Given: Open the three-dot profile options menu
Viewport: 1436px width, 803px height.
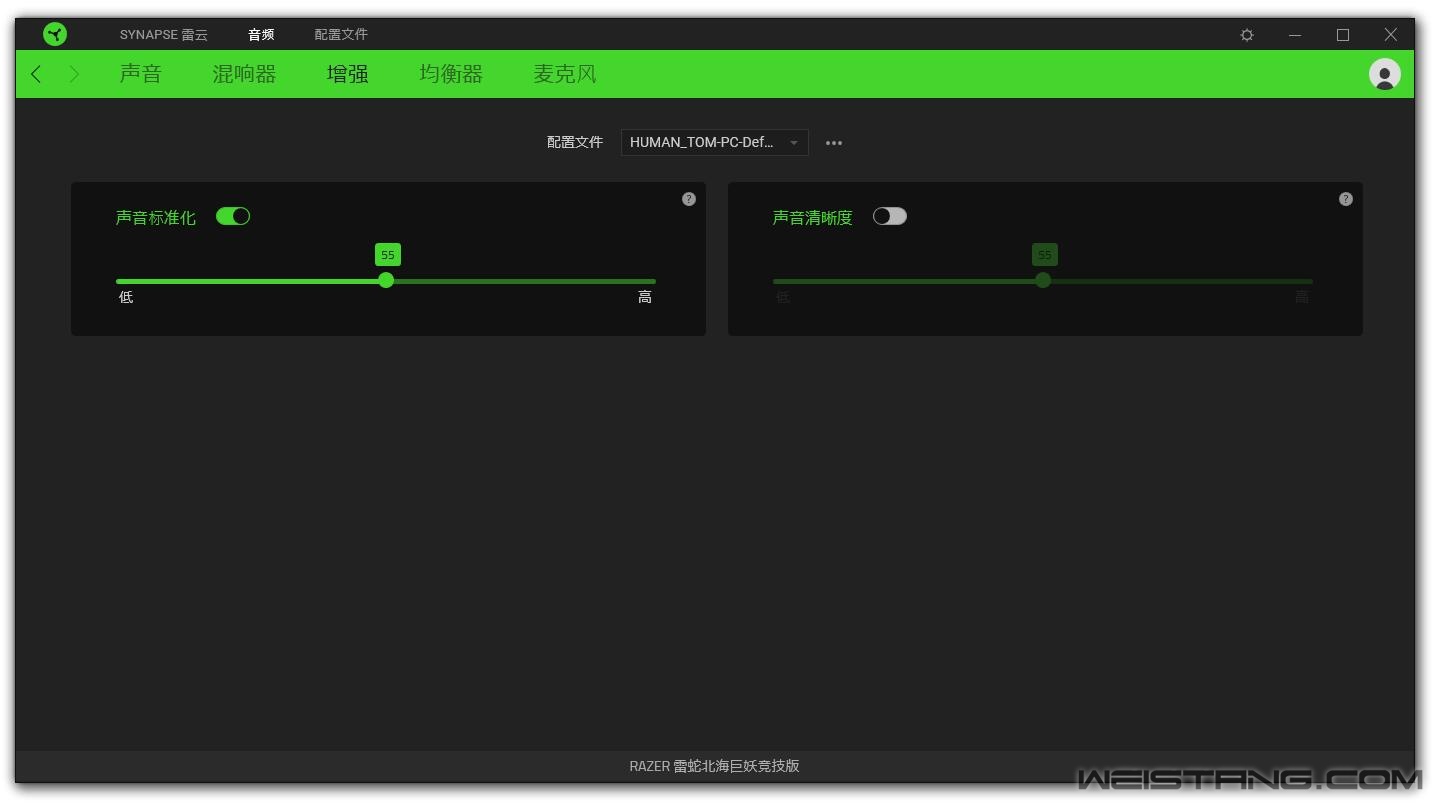Looking at the screenshot, I should 833,143.
